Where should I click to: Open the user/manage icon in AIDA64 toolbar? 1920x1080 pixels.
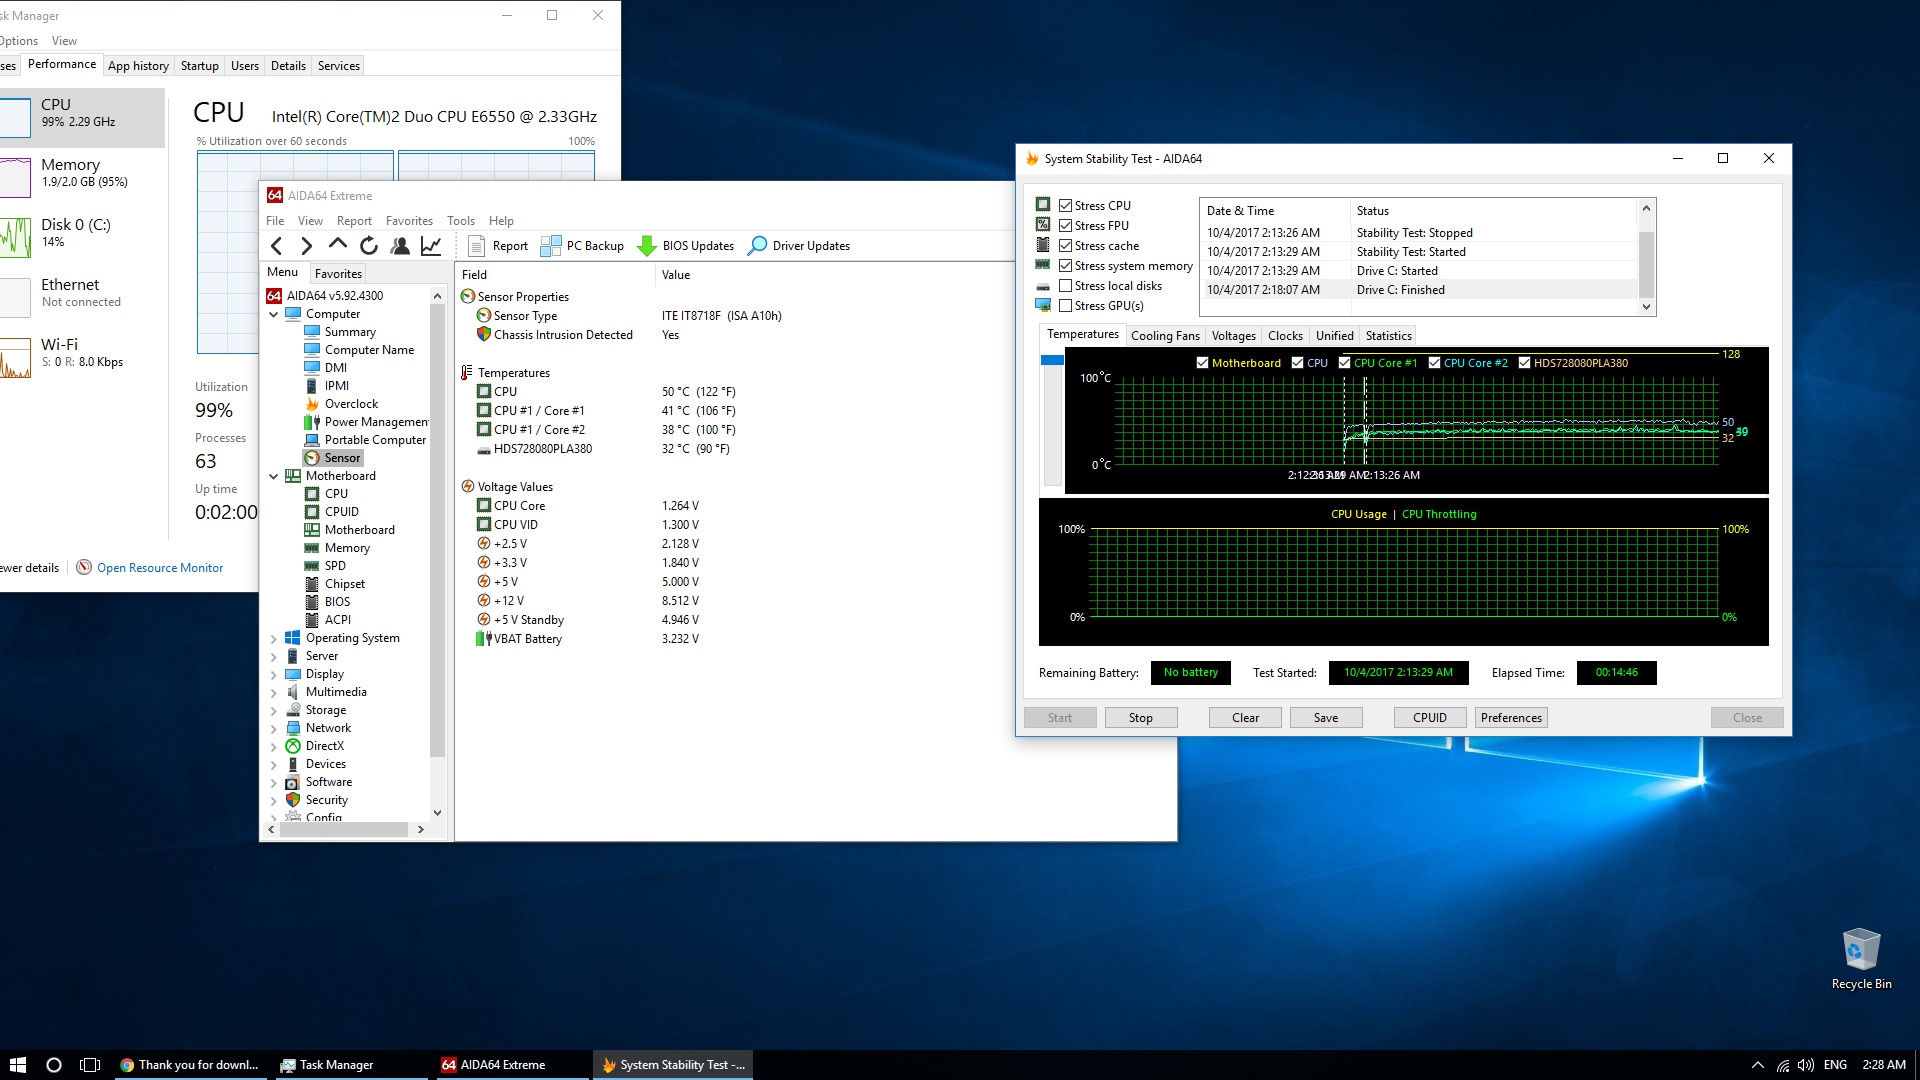click(400, 246)
